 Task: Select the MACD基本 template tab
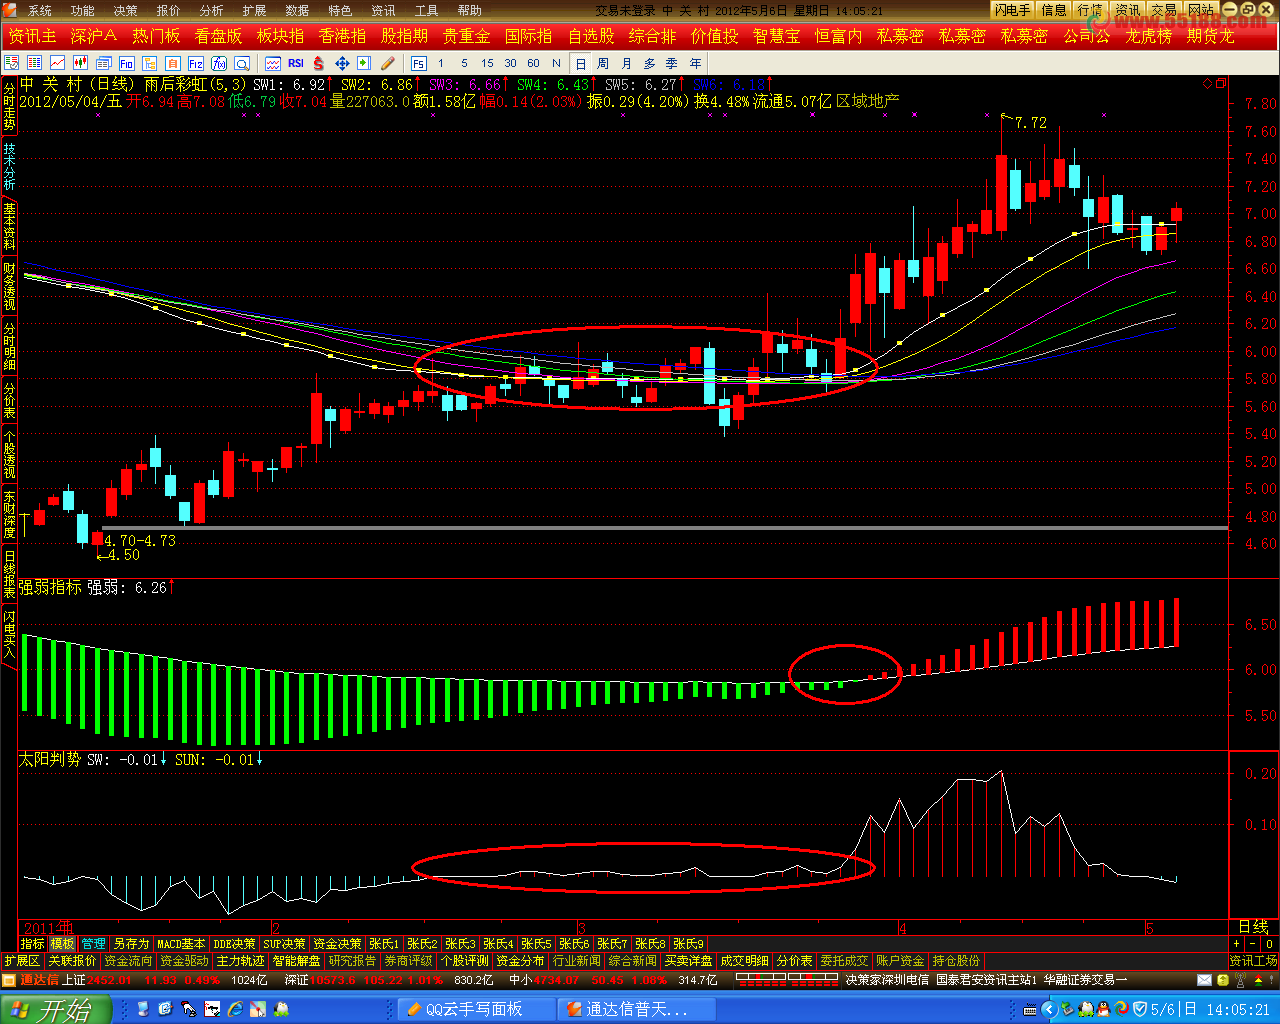(x=181, y=944)
